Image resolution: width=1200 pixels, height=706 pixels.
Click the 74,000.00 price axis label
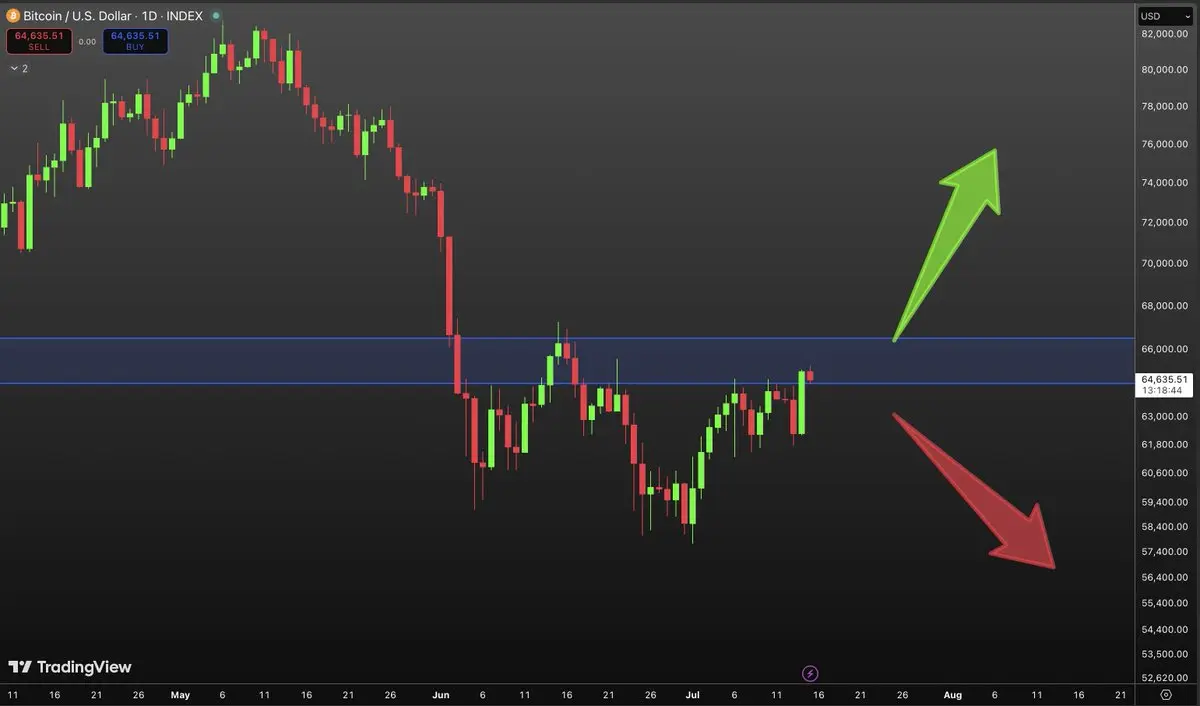click(x=1165, y=183)
